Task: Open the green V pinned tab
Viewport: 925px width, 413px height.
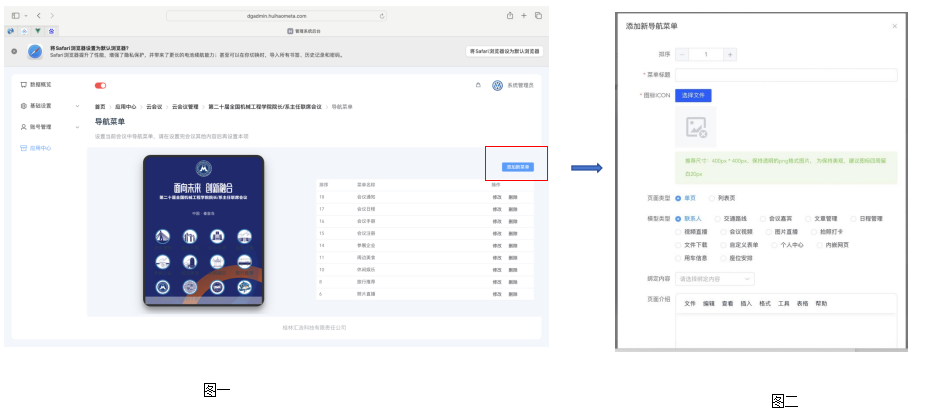Action: 38,31
